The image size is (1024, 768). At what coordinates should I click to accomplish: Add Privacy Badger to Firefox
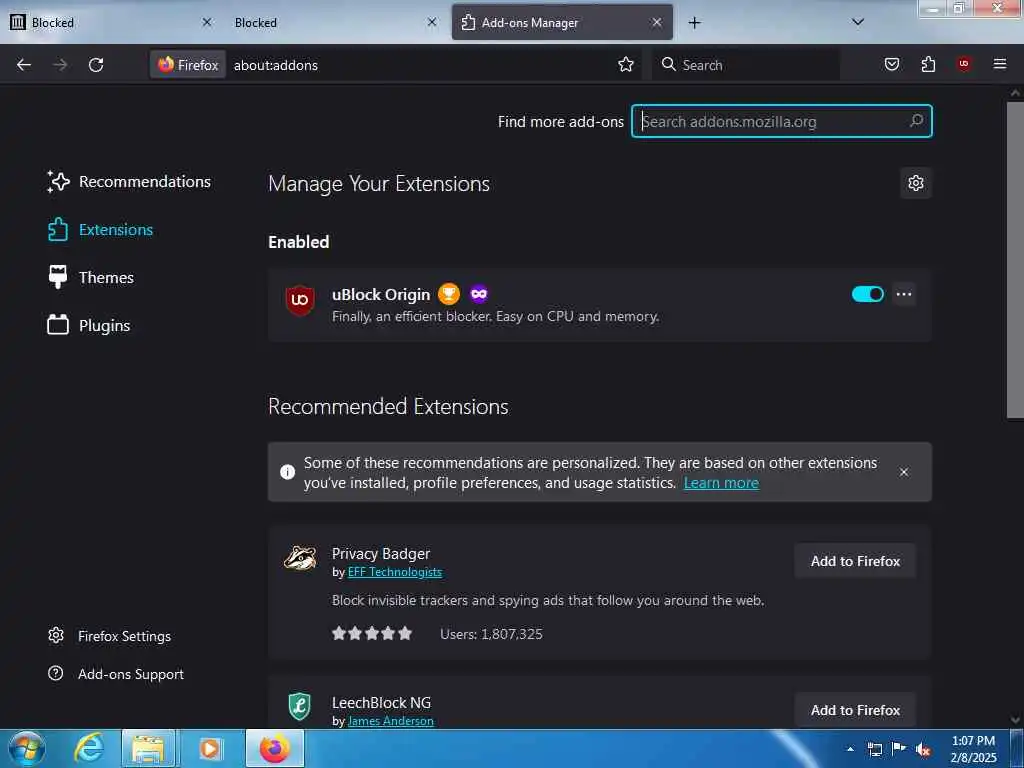[855, 561]
